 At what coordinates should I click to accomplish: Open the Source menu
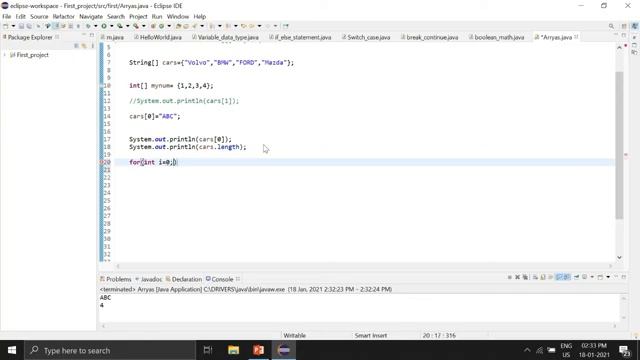click(x=39, y=16)
